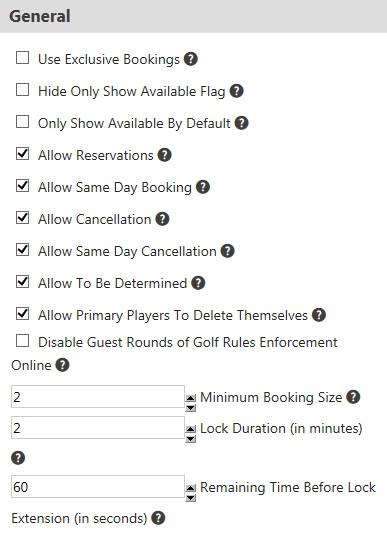
Task: Enable Use Exclusive Bookings checkbox
Action: pyautogui.click(x=23, y=58)
